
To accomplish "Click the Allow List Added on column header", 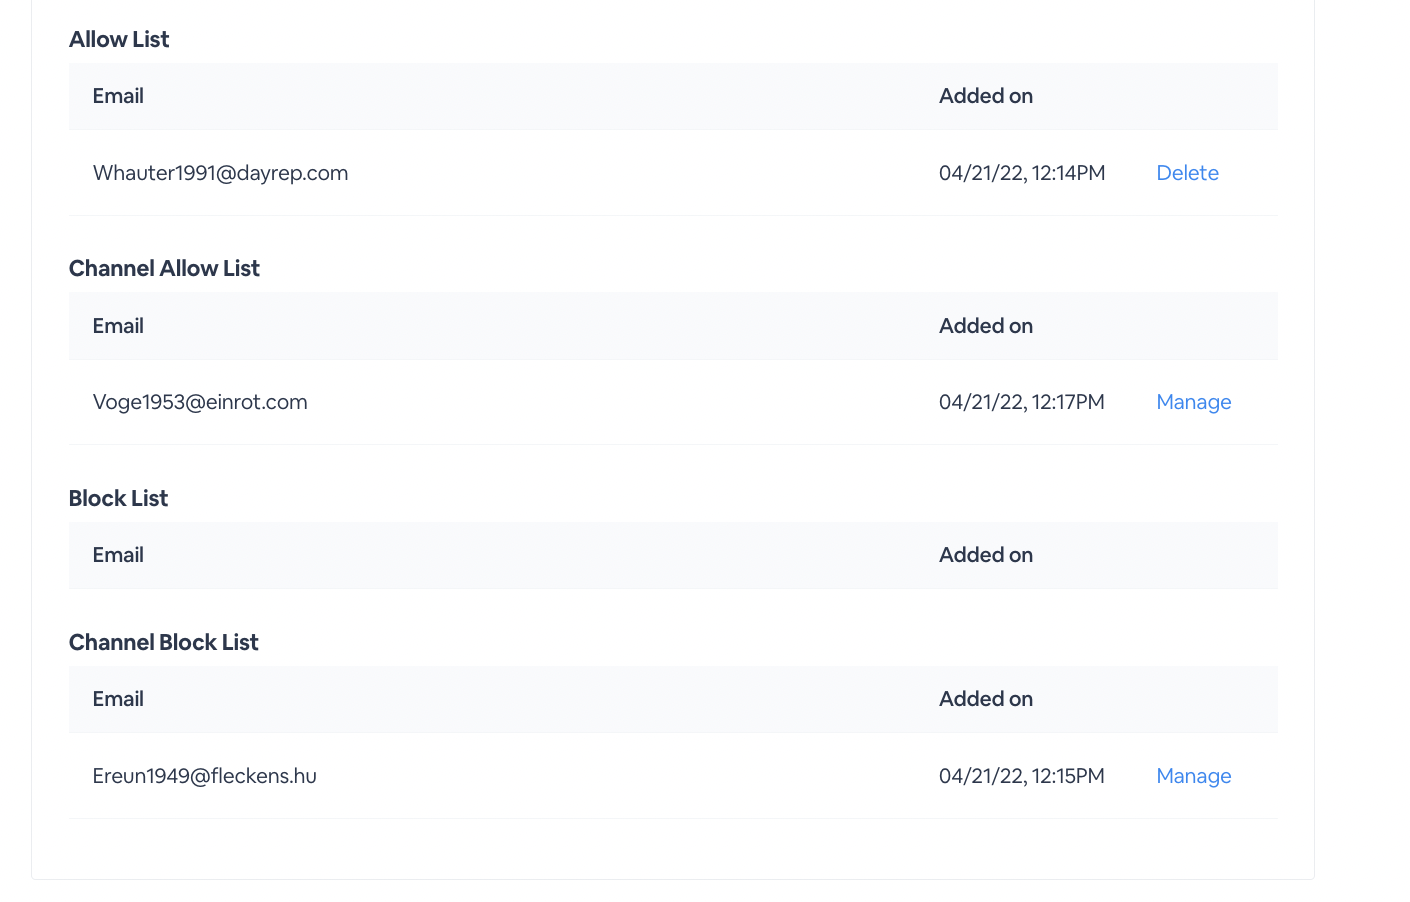I will click(986, 96).
